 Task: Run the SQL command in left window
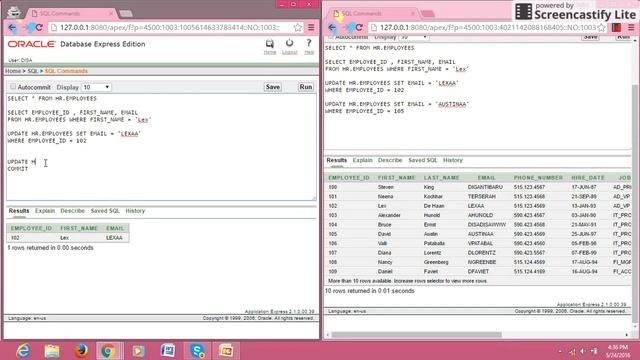[306, 87]
